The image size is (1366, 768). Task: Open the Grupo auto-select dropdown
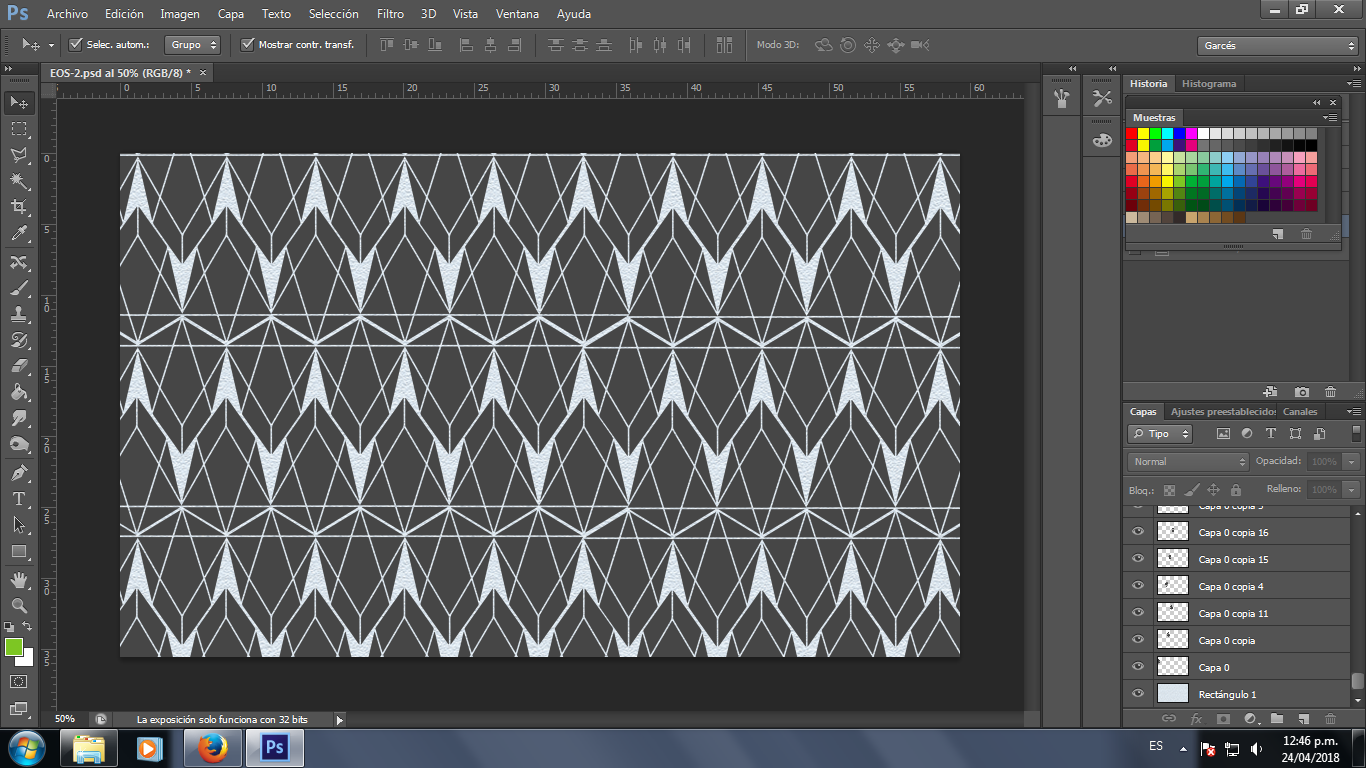coord(193,44)
